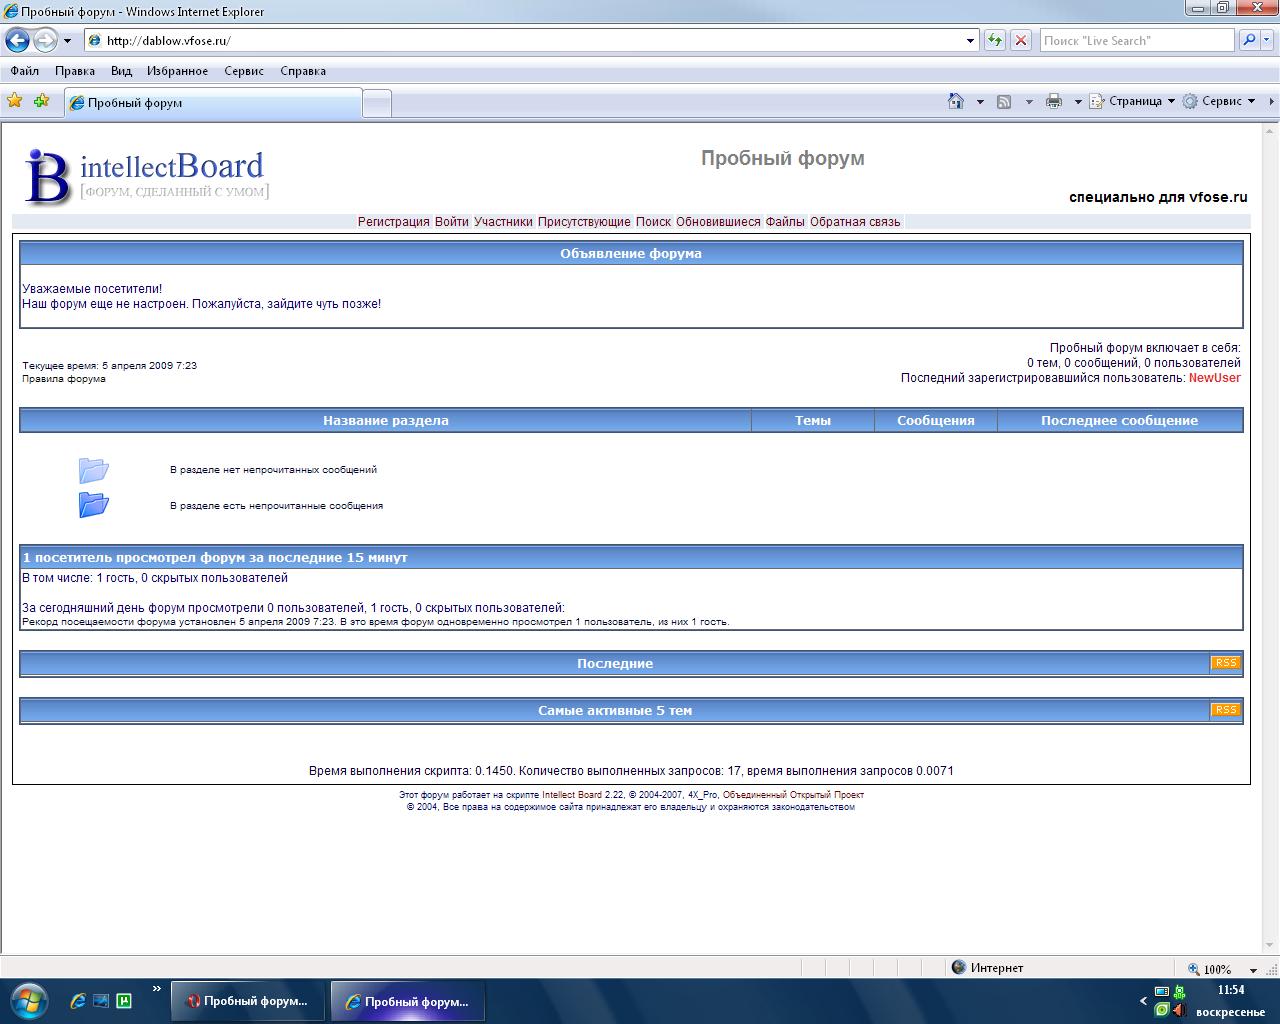Image resolution: width=1280 pixels, height=1024 pixels.
Task: Click the Refresh page icon
Action: point(994,41)
